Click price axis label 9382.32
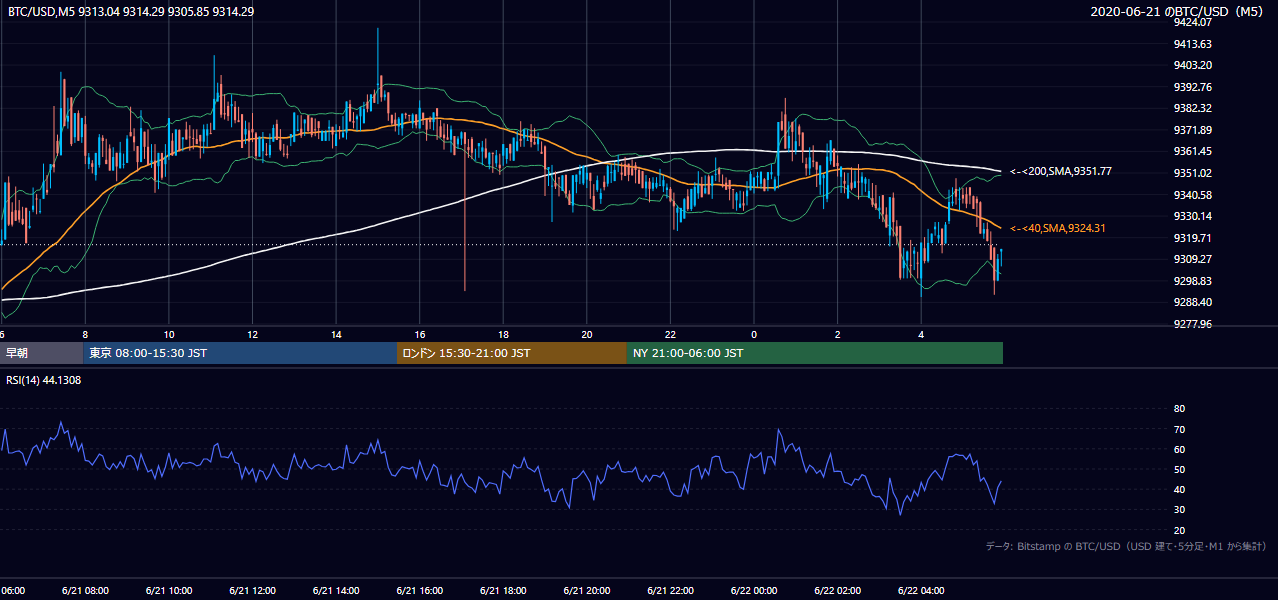1278x600 pixels. pos(1193,108)
